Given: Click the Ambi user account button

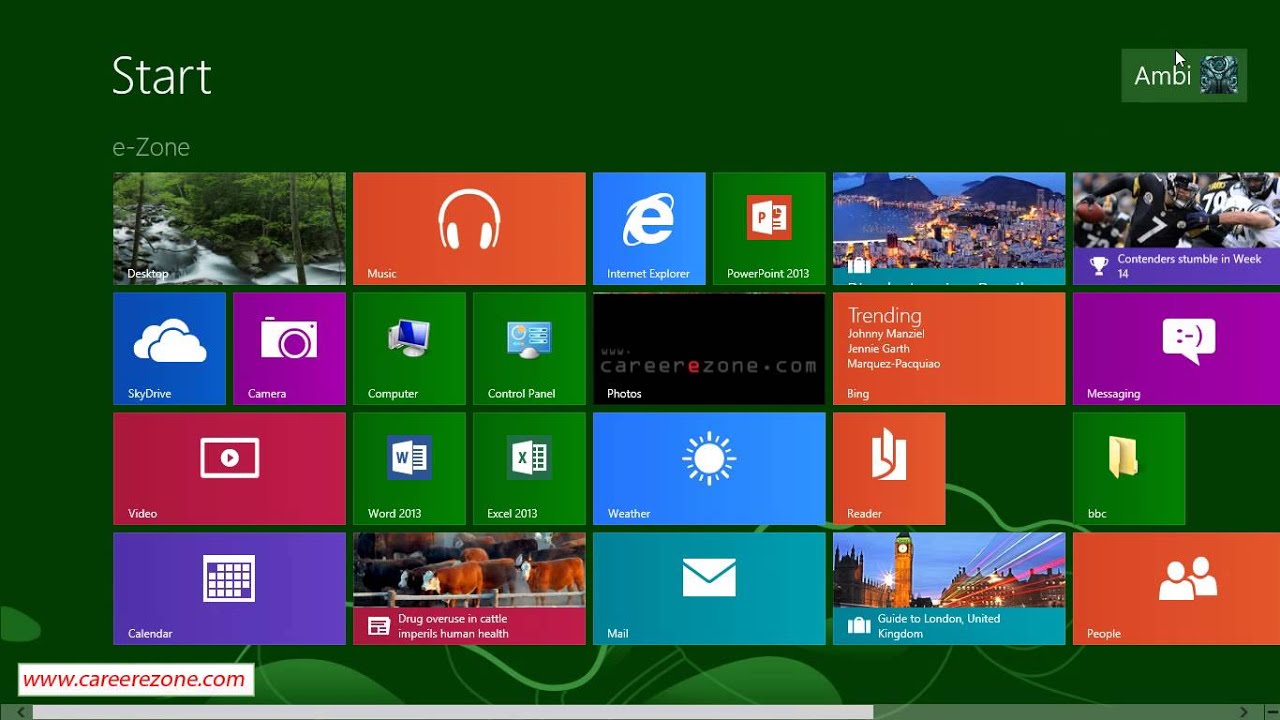Looking at the screenshot, I should click(x=1184, y=75).
